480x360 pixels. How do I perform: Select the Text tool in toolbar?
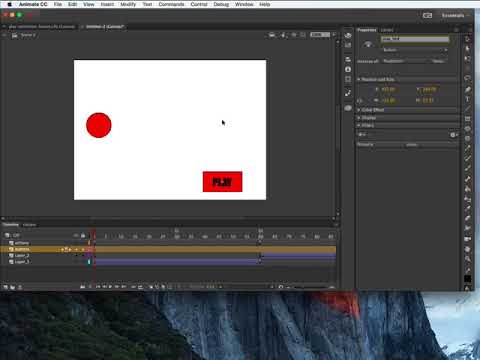pos(468,99)
